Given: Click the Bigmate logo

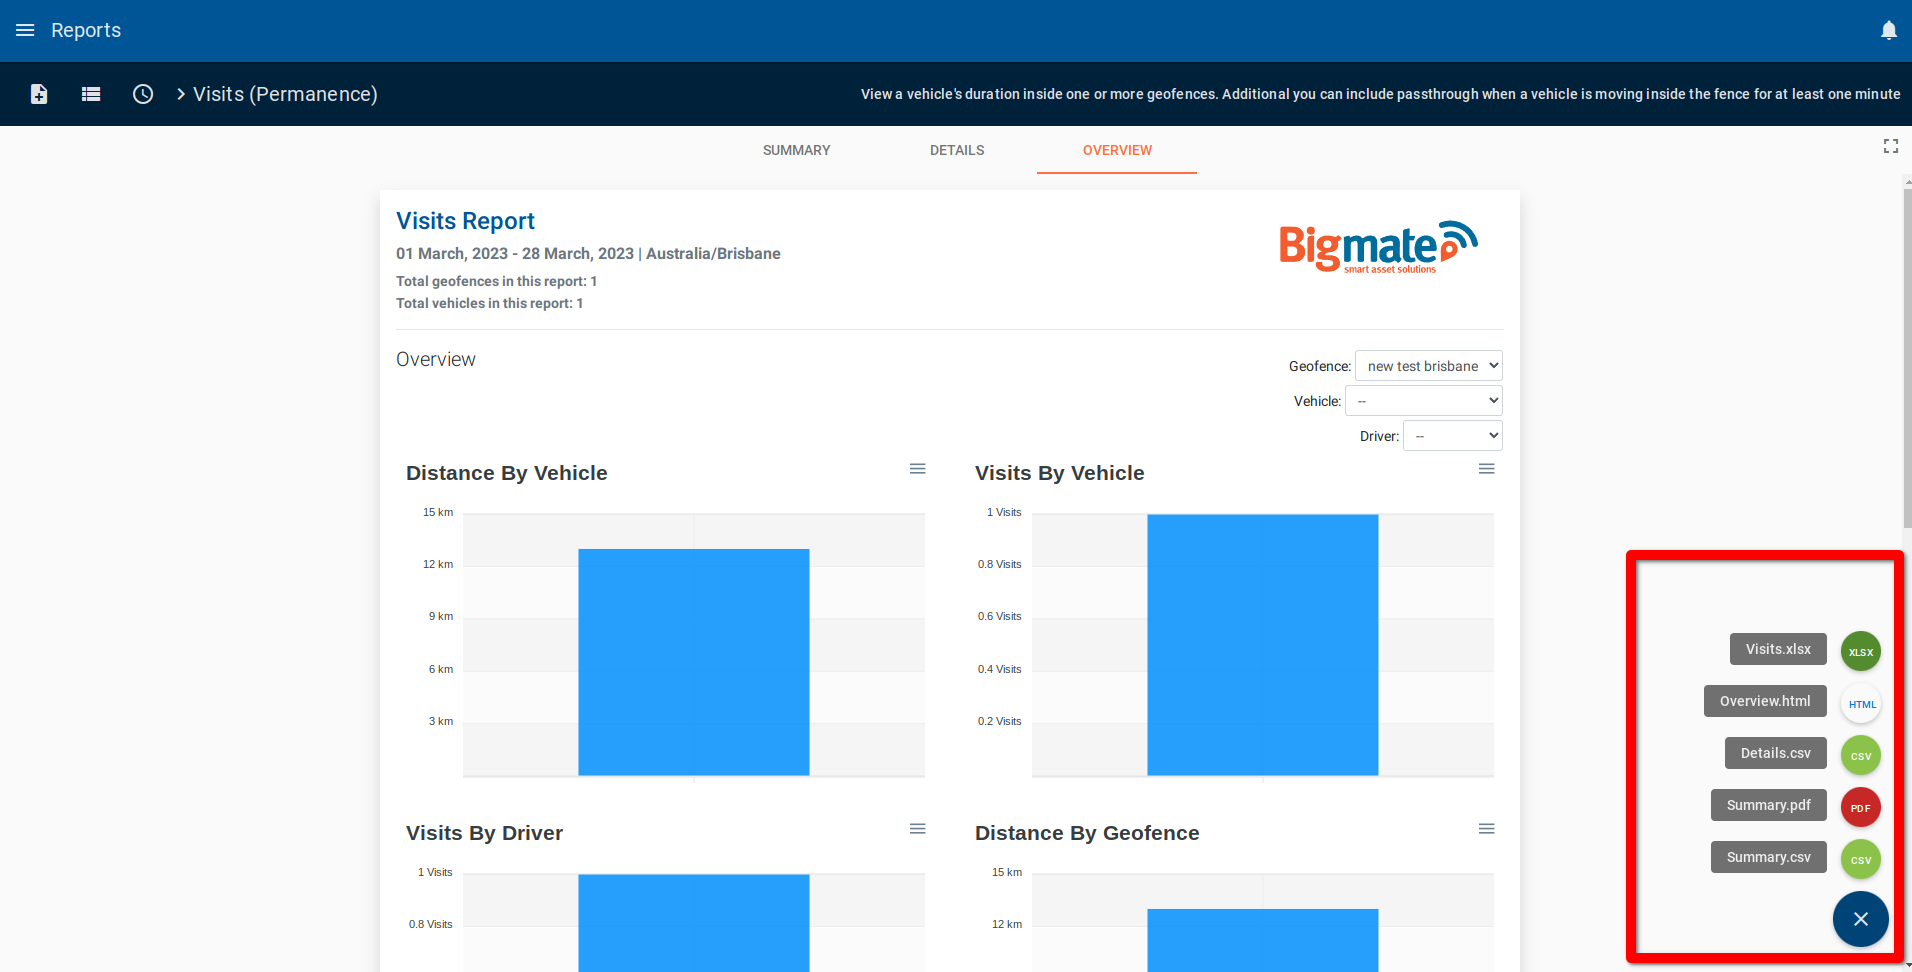Looking at the screenshot, I should (1378, 247).
